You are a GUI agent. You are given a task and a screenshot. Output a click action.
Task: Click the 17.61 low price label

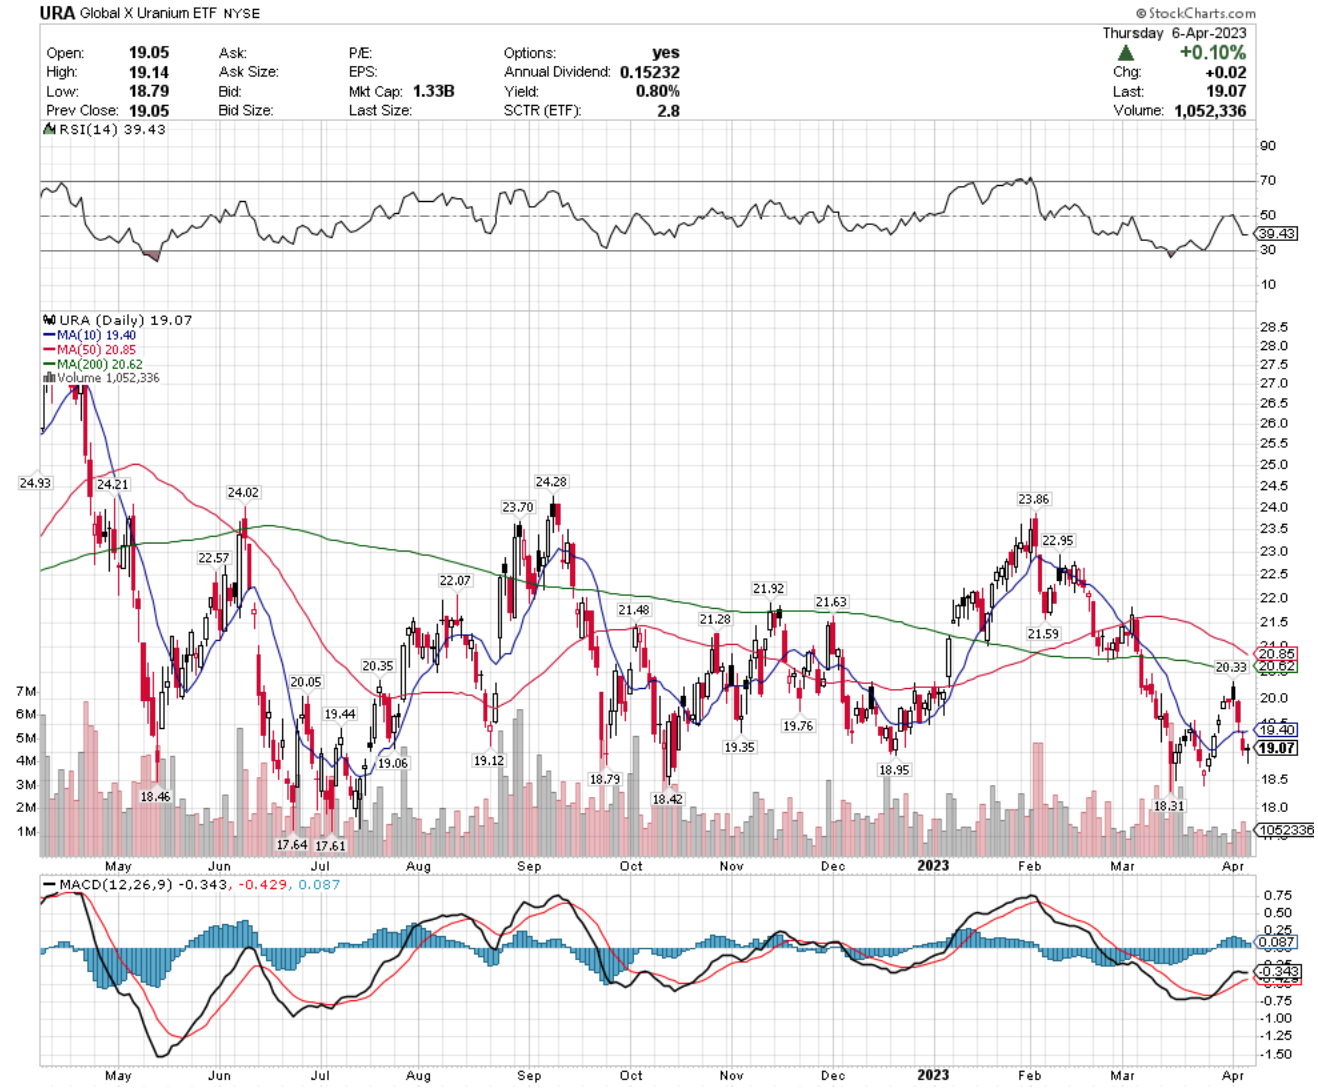coord(330,846)
